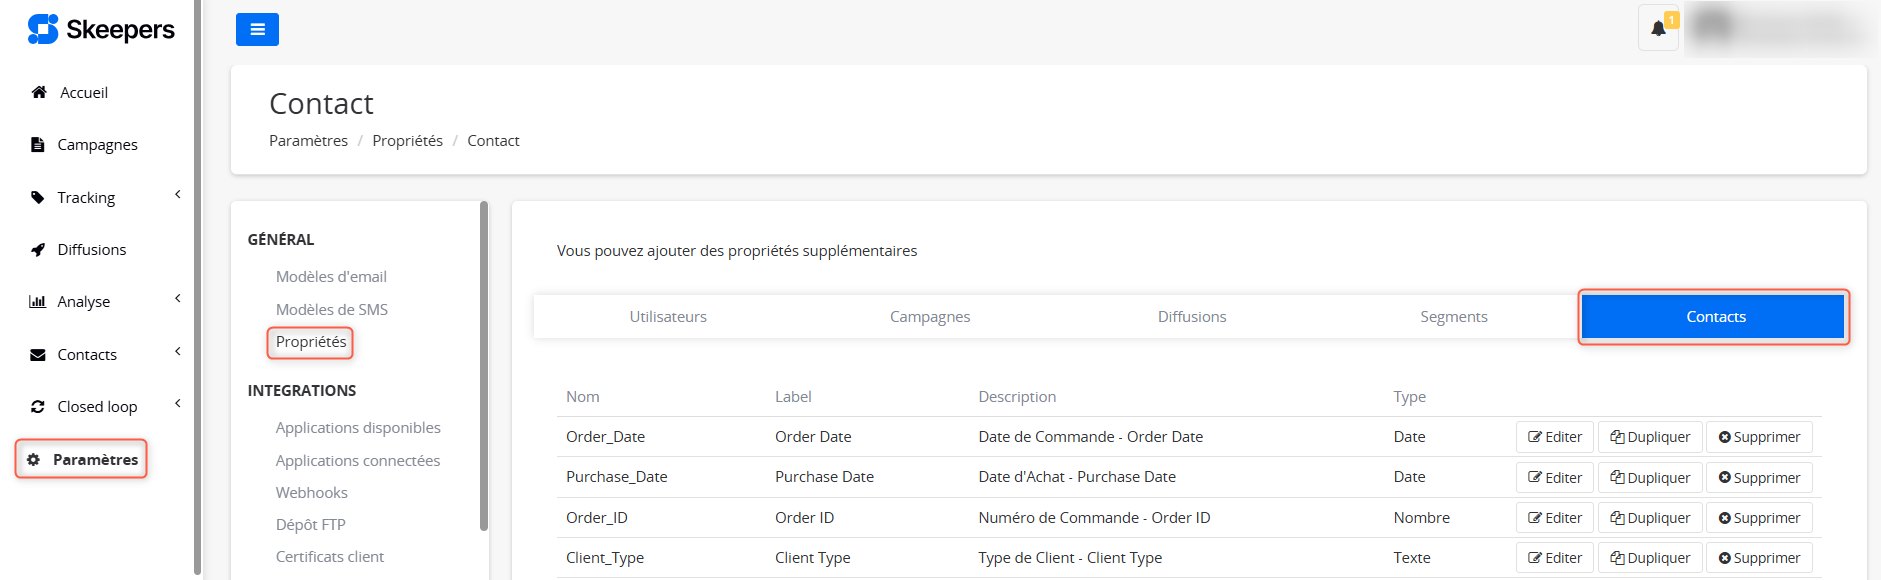
Task: Expand the Tracking submenu chevron
Action: pos(178,195)
